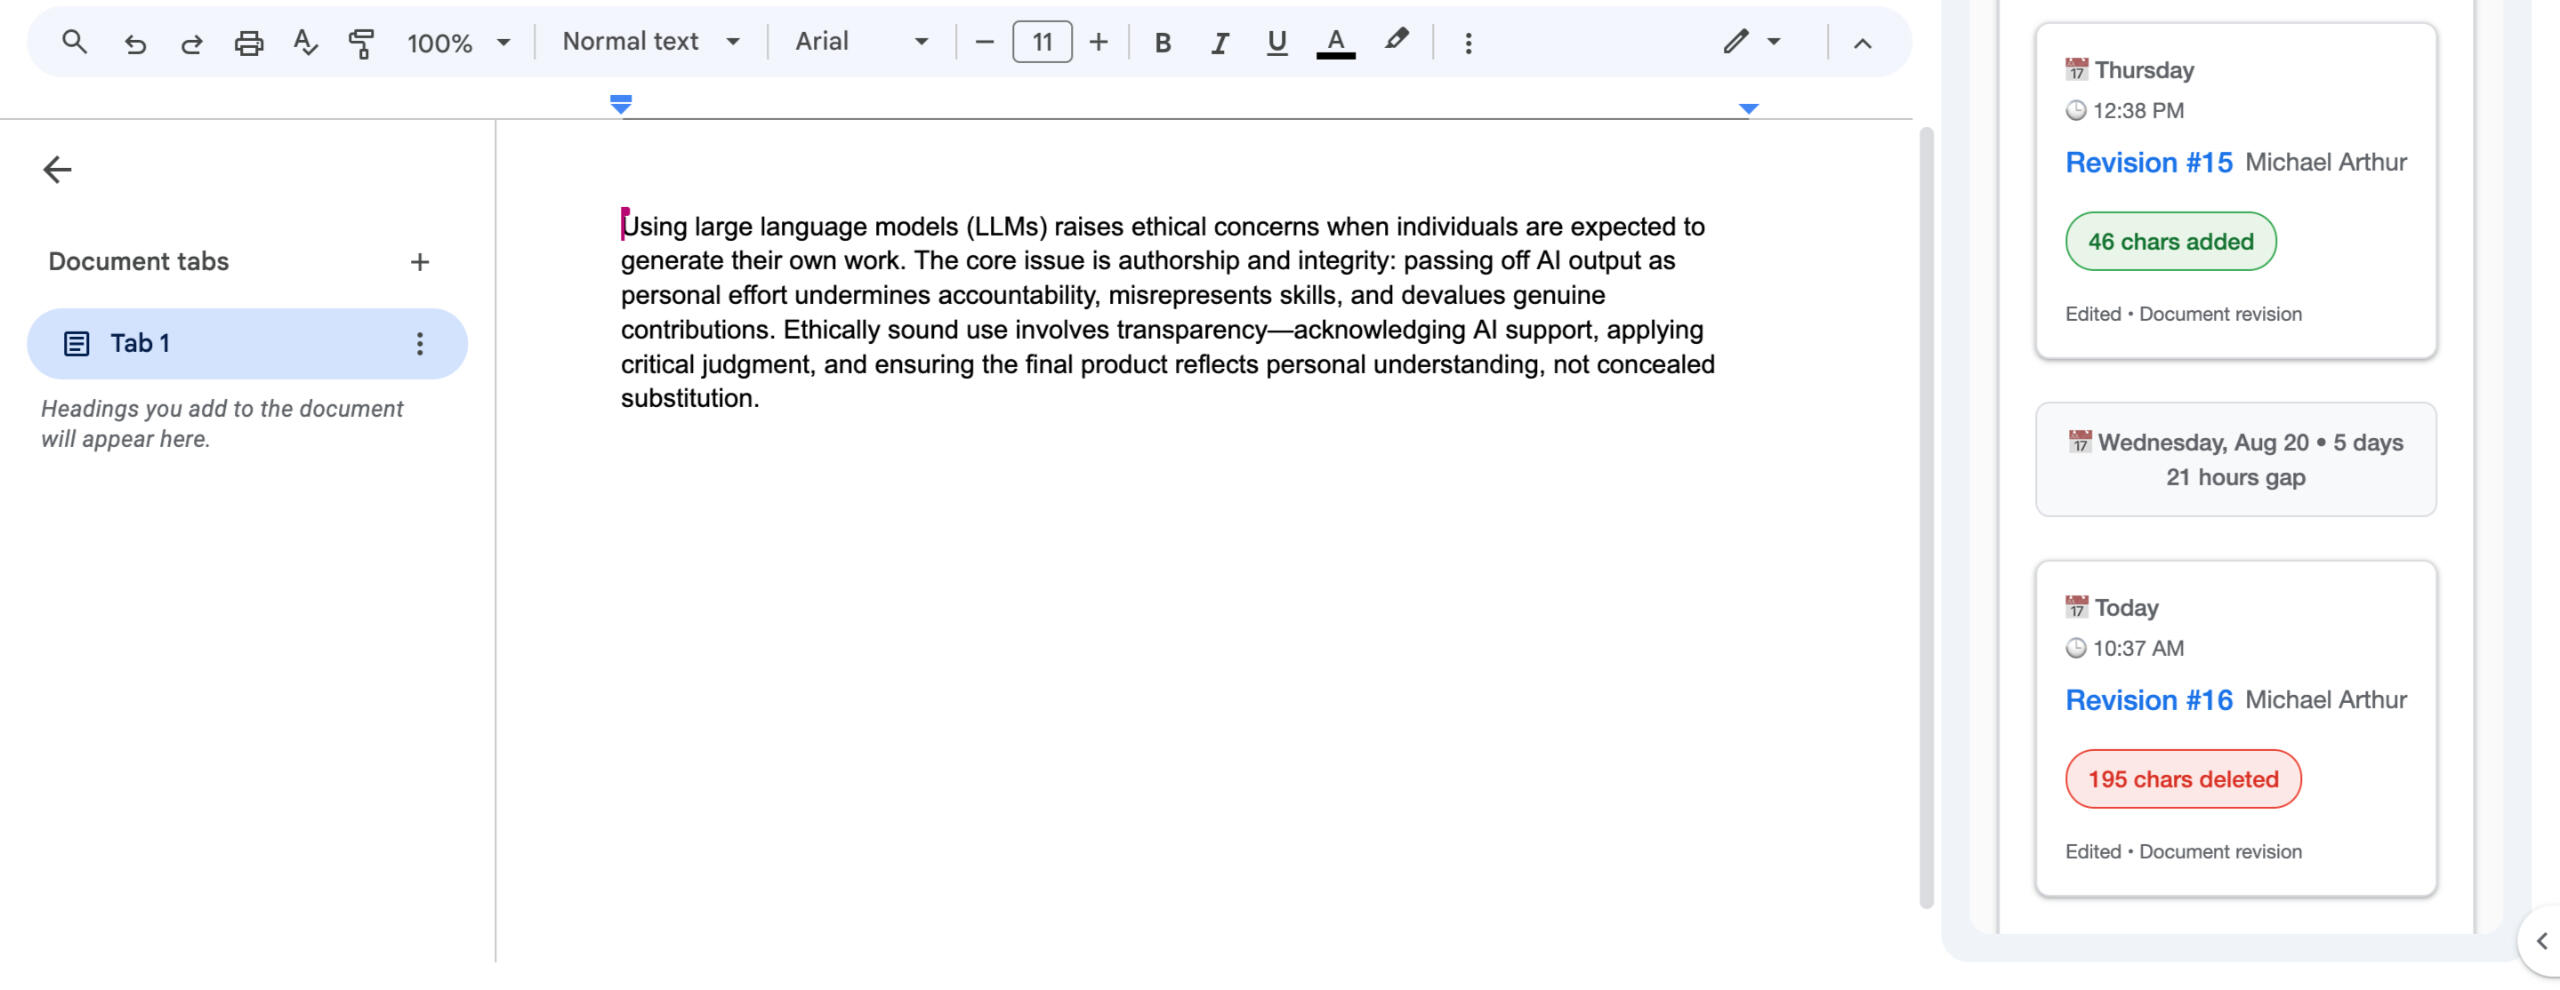Click the print icon
The width and height of the screenshot is (2560, 990).
click(x=248, y=43)
